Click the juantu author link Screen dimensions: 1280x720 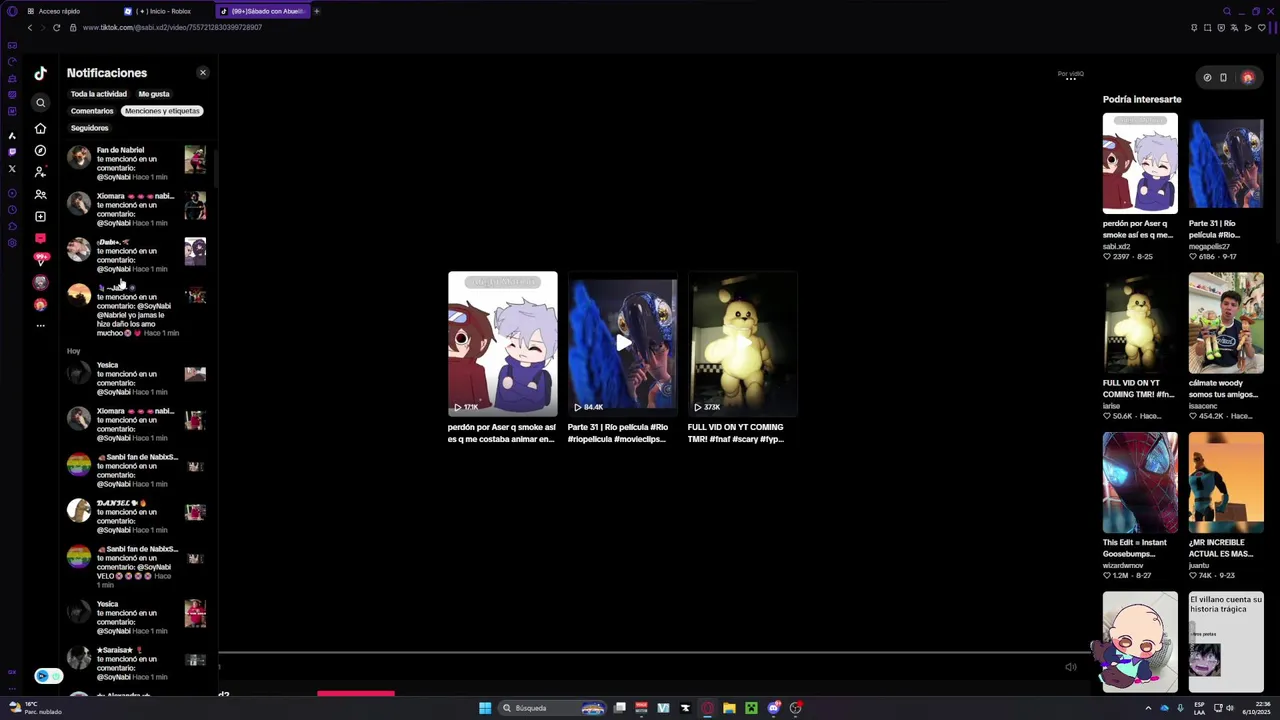[x=1198, y=566]
